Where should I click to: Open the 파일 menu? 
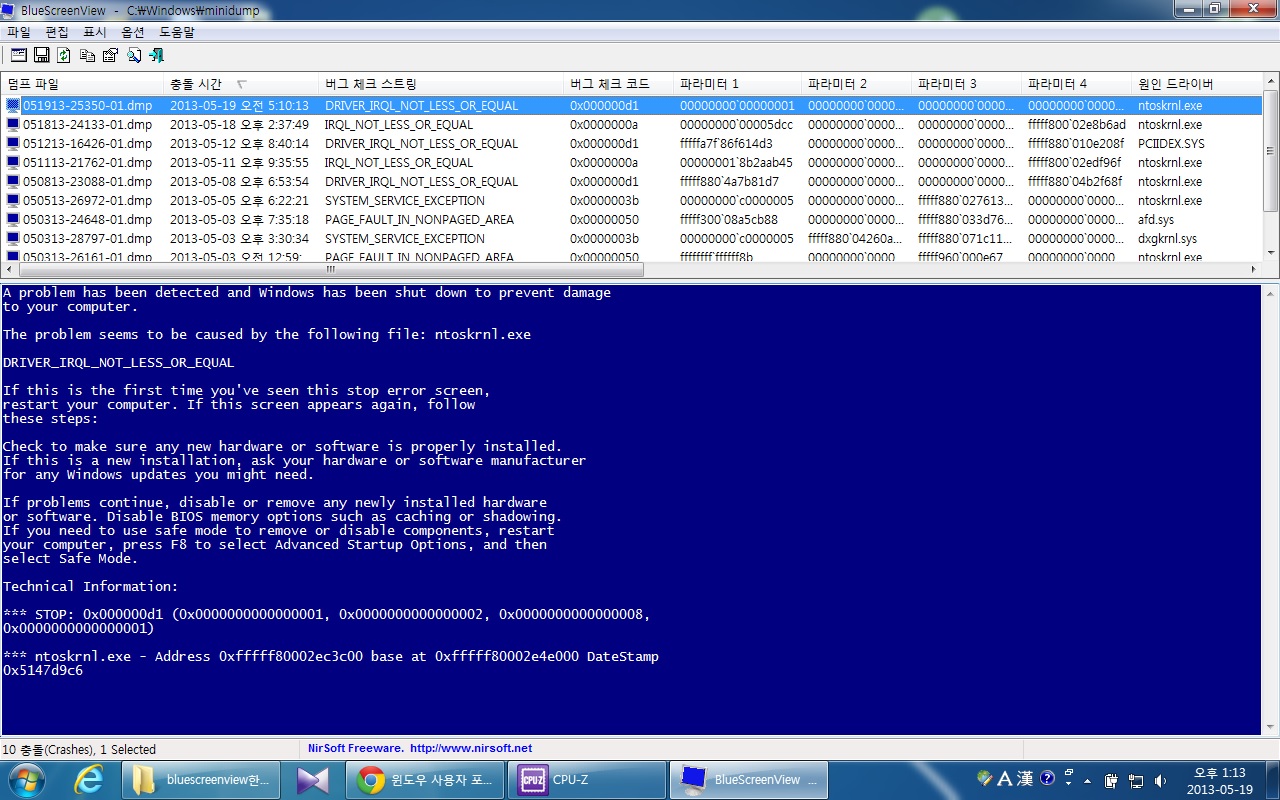point(19,32)
